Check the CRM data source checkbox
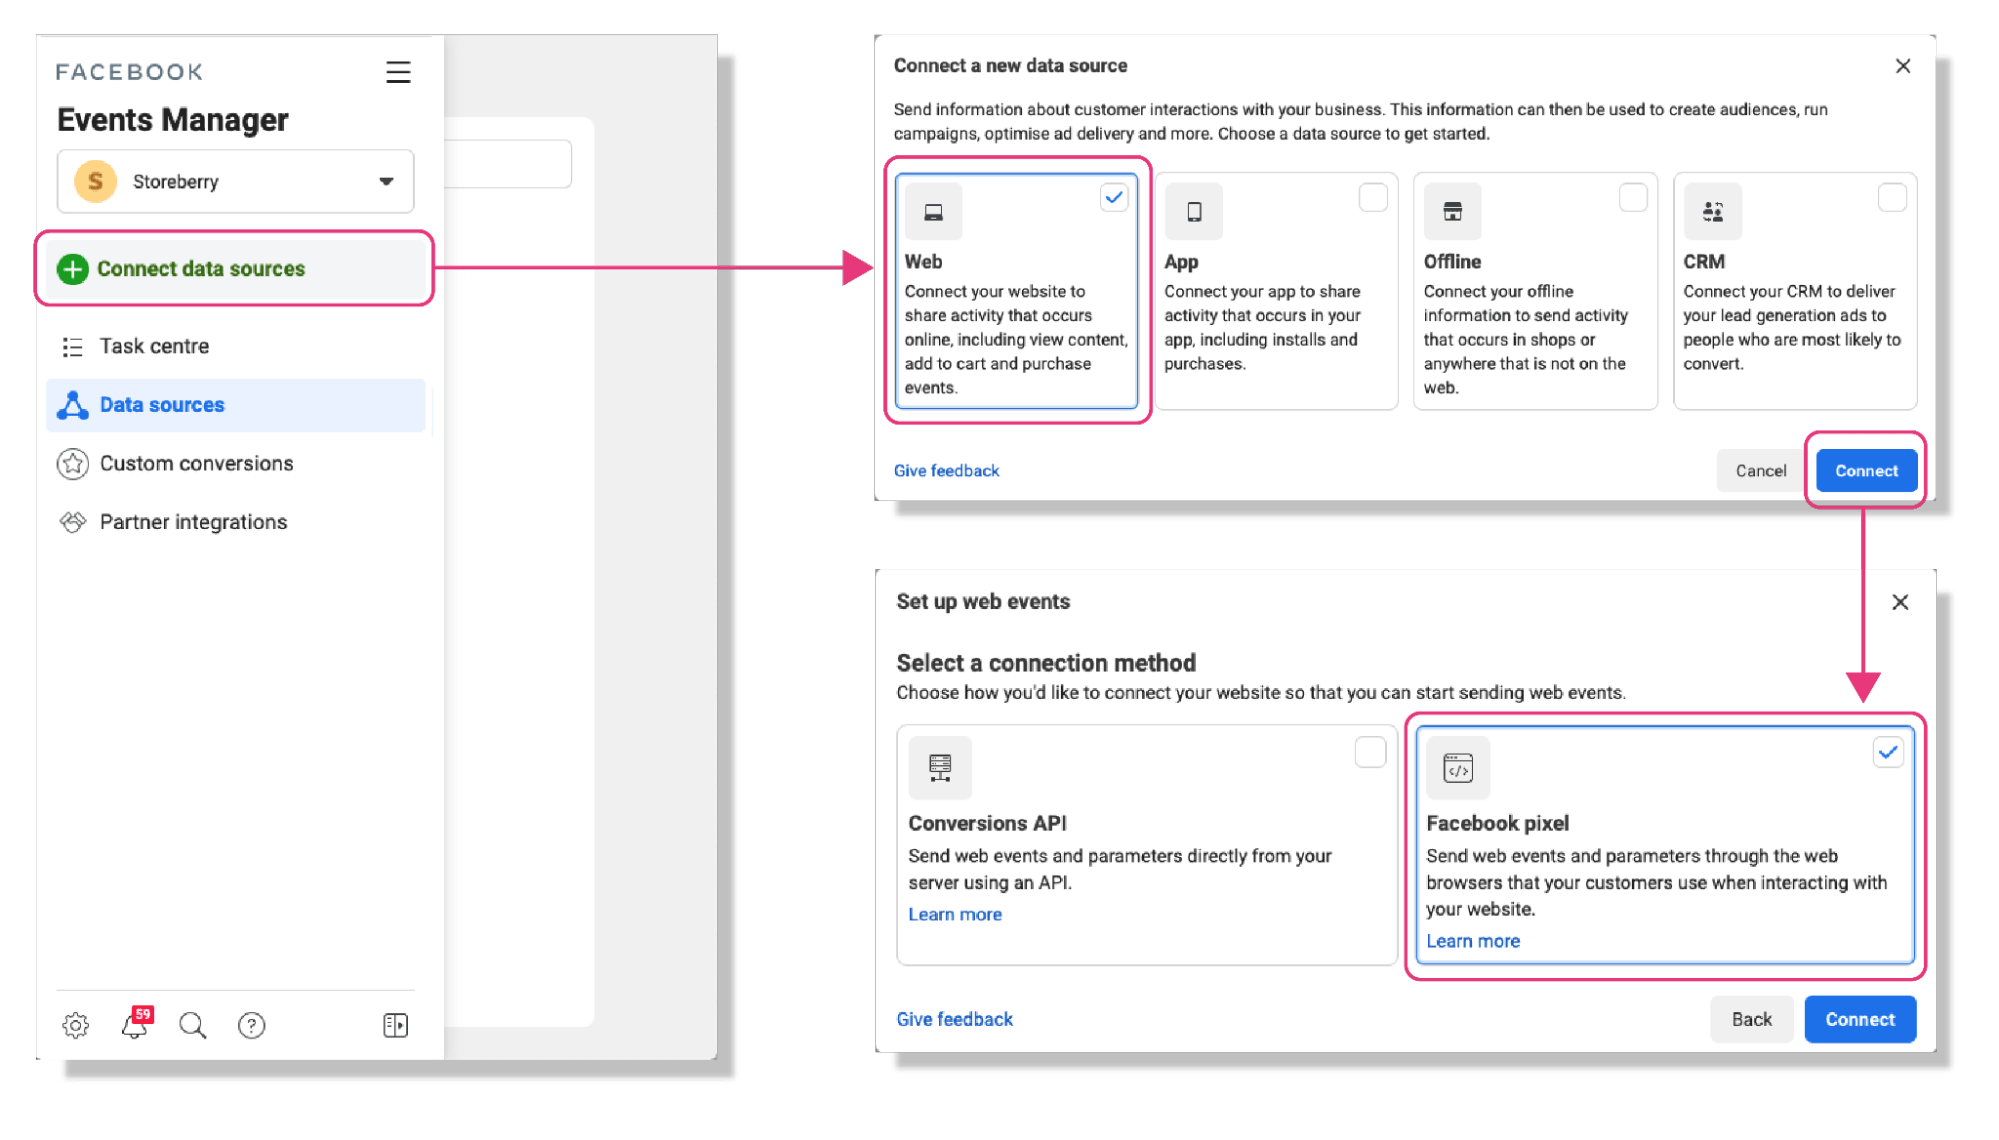This screenshot has width=1999, height=1140. 1892,198
